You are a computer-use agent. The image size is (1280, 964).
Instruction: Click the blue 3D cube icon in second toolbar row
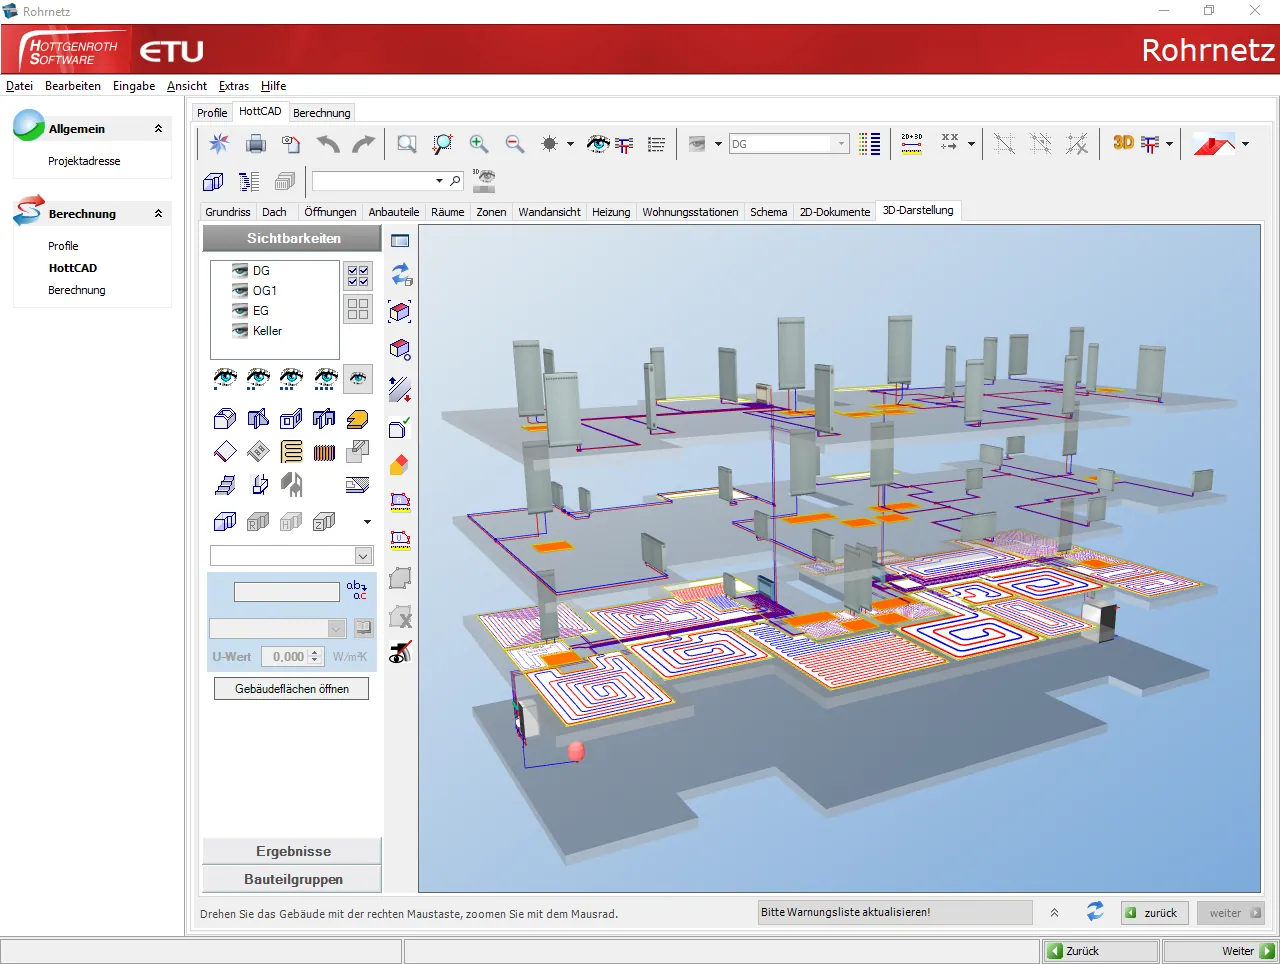(213, 181)
